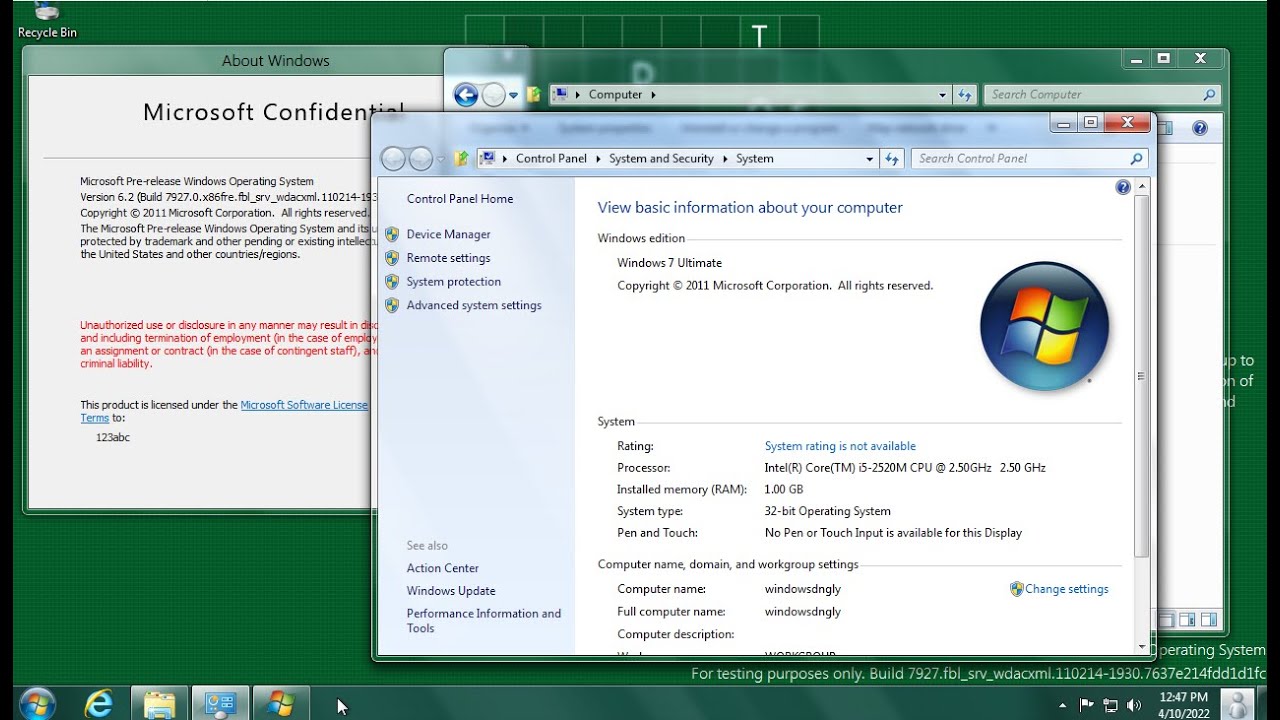This screenshot has width=1280, height=720.
Task: Click the magnifier in Search Computer box
Action: tap(1209, 95)
